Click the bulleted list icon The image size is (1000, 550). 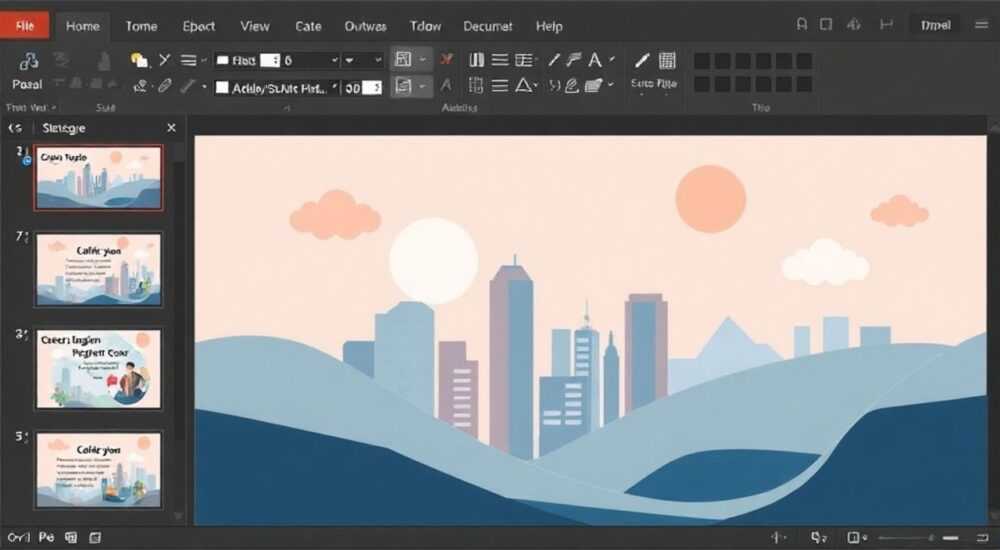(x=524, y=60)
